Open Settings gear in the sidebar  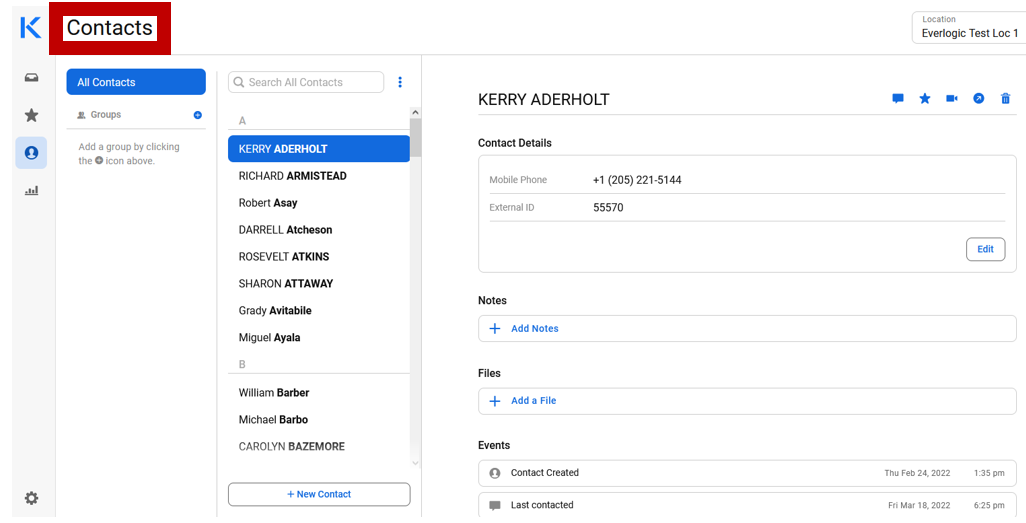pyautogui.click(x=31, y=498)
